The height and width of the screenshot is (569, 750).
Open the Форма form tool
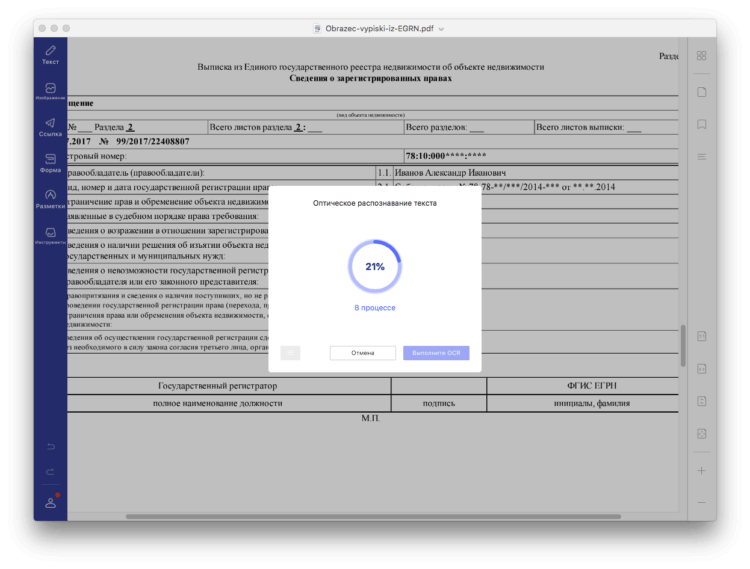(50, 162)
